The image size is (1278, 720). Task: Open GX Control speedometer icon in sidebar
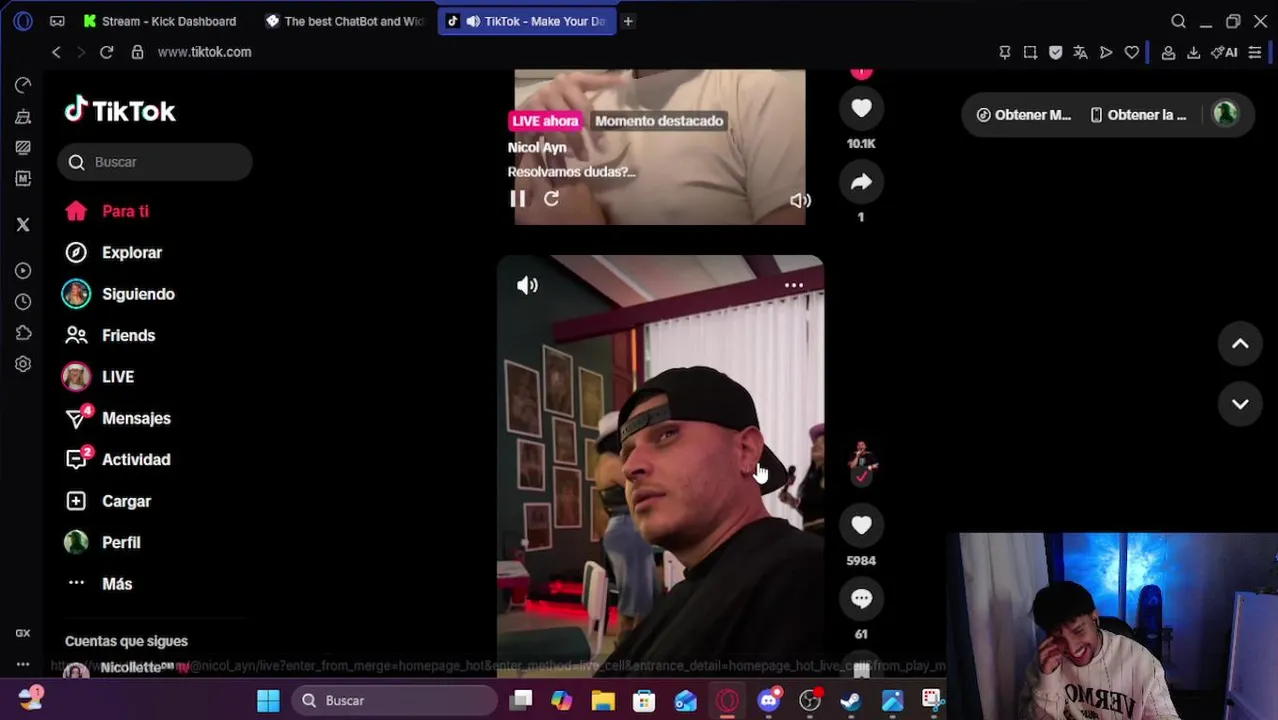coord(23,85)
